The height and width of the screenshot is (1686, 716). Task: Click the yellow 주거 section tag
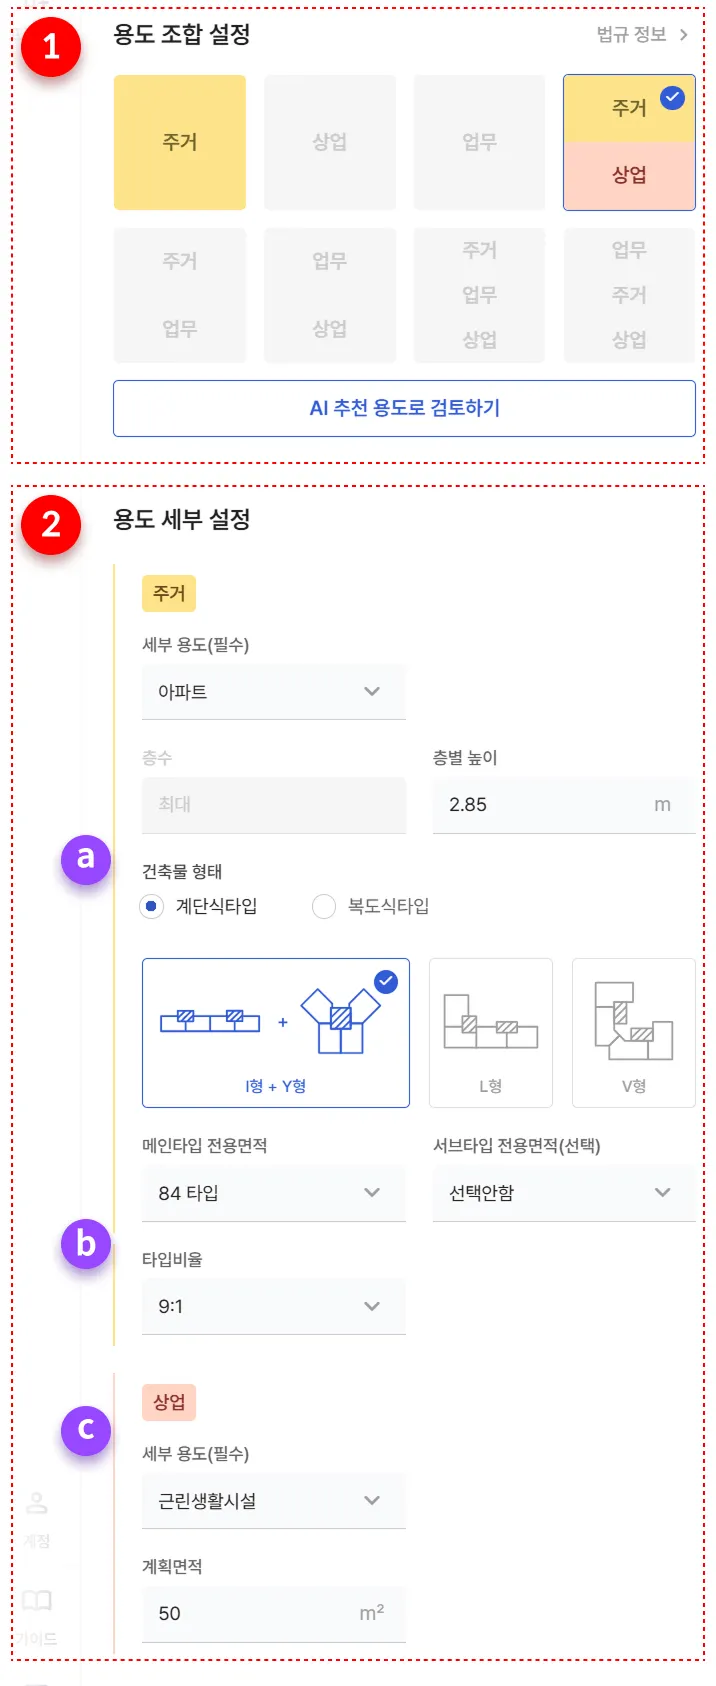click(x=169, y=593)
